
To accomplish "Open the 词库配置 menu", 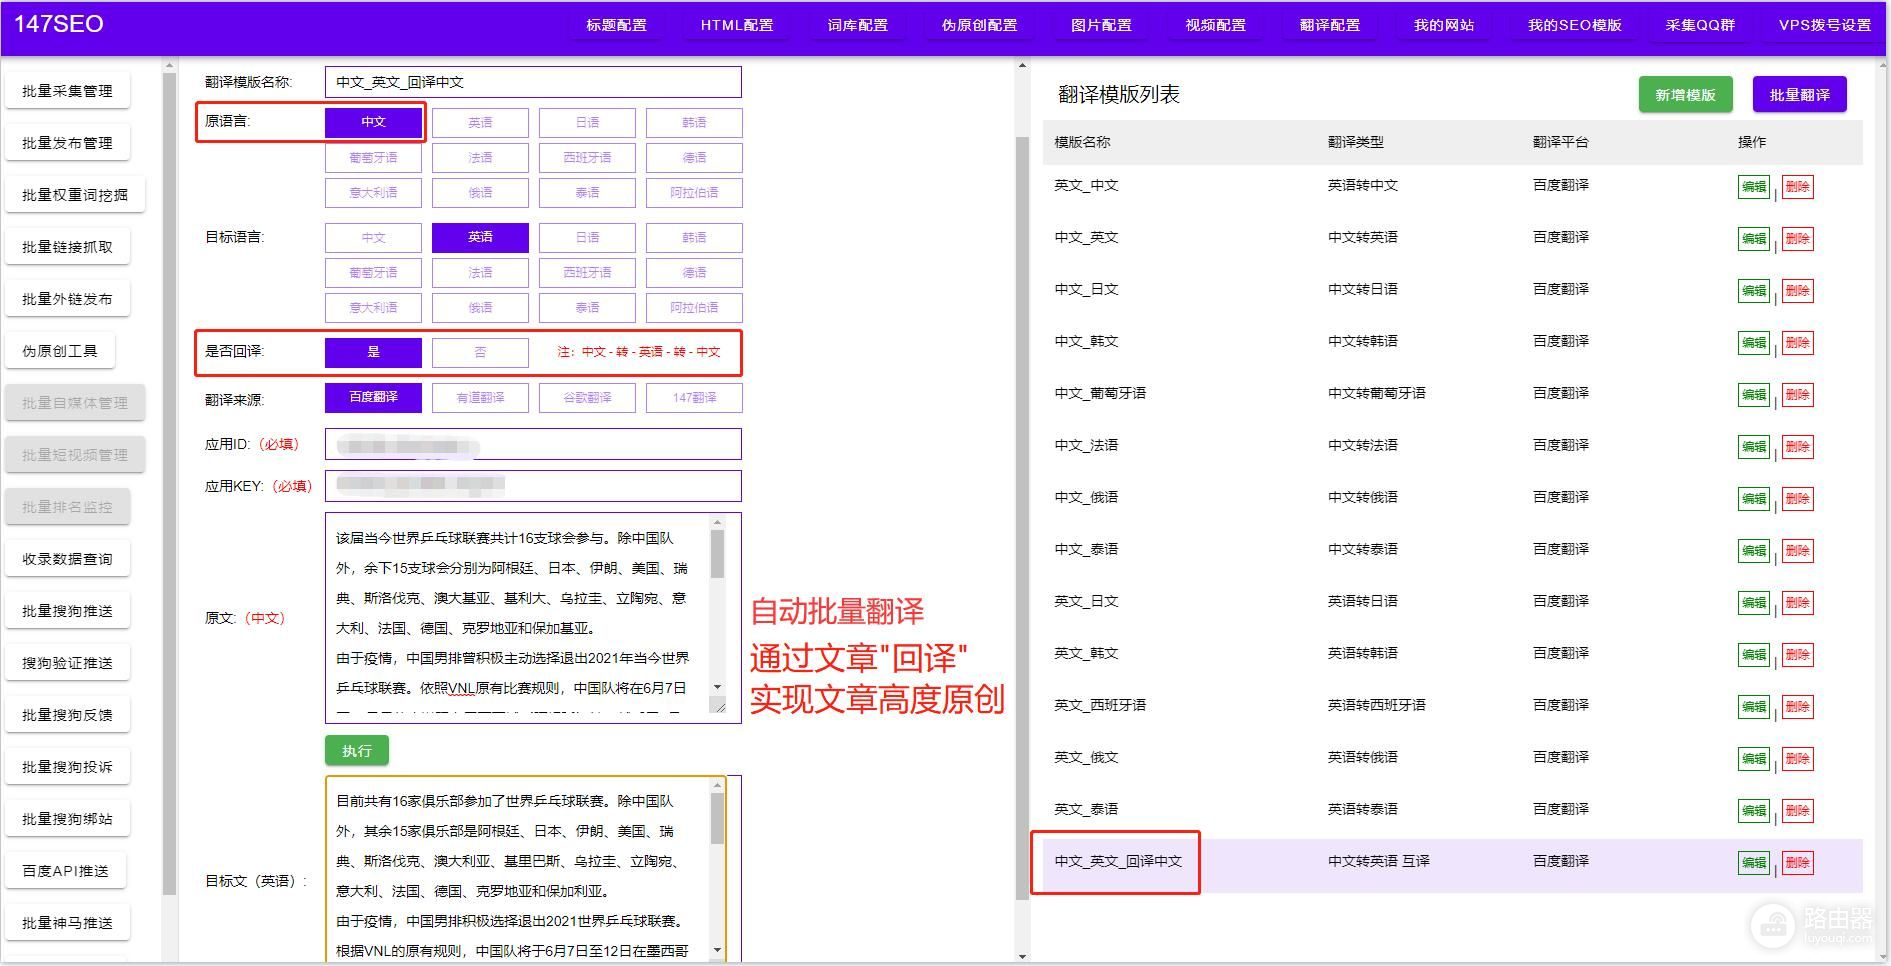I will pyautogui.click(x=858, y=25).
